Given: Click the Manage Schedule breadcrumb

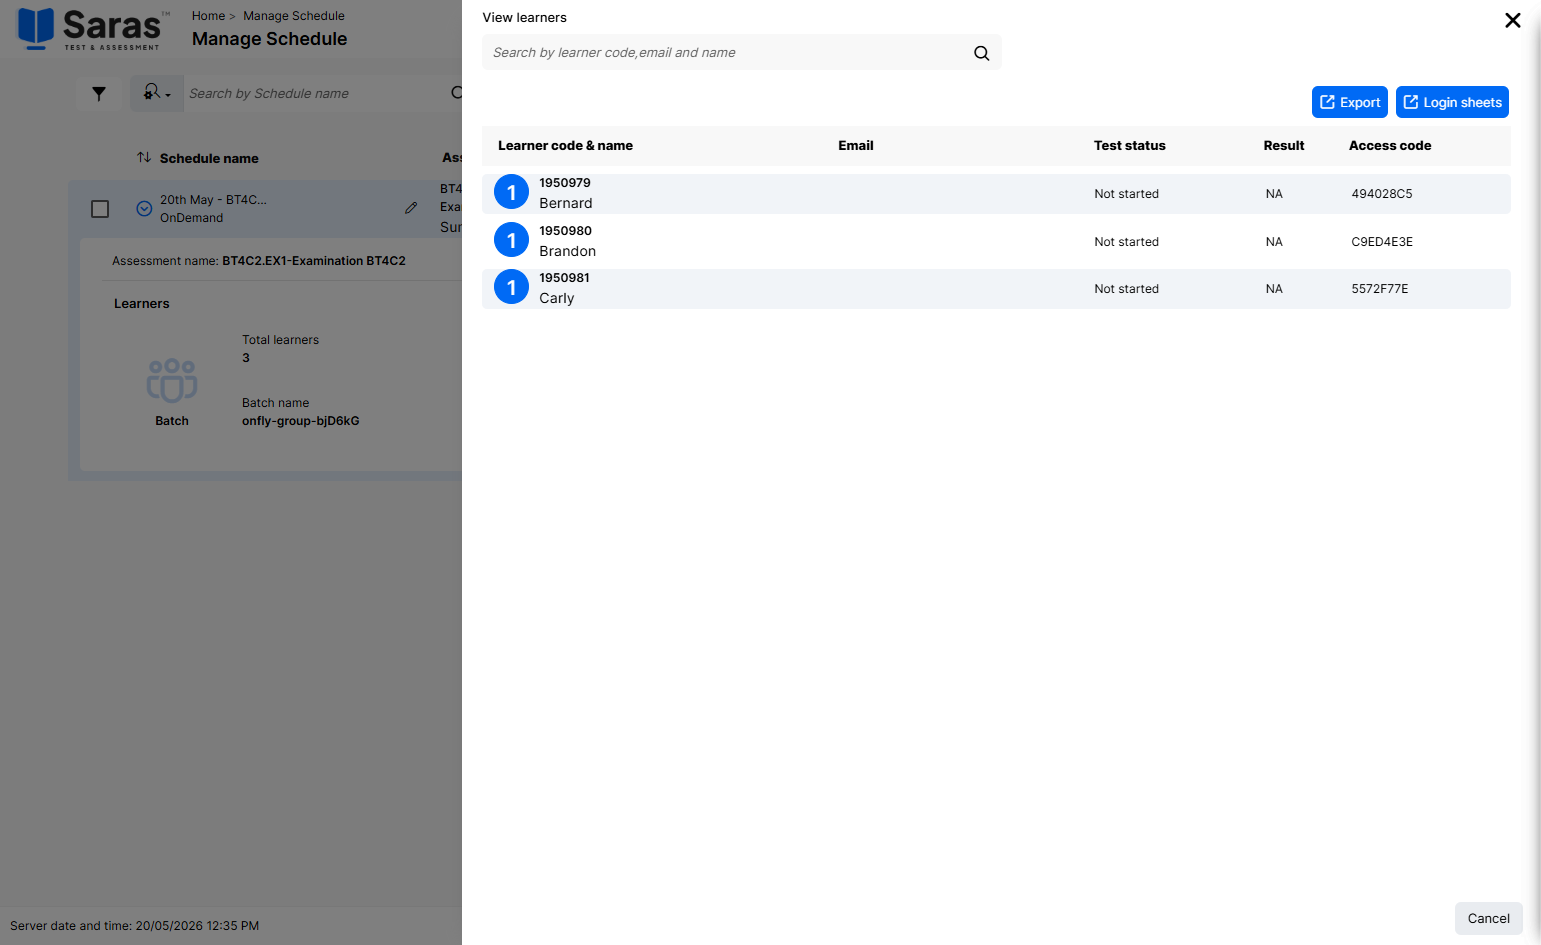Looking at the screenshot, I should (x=294, y=16).
